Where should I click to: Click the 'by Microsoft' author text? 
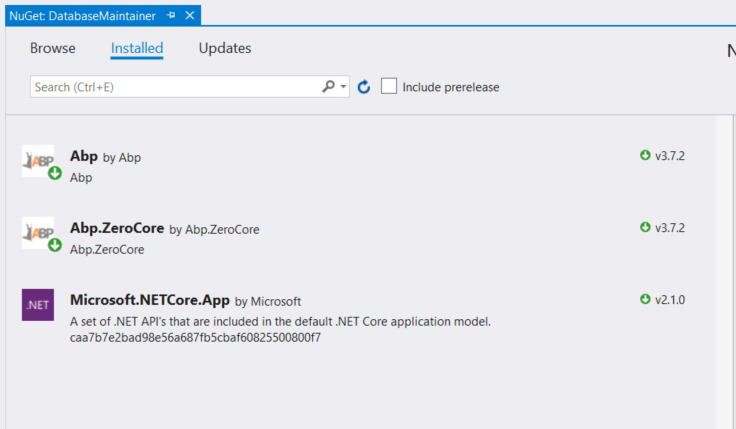[268, 301]
